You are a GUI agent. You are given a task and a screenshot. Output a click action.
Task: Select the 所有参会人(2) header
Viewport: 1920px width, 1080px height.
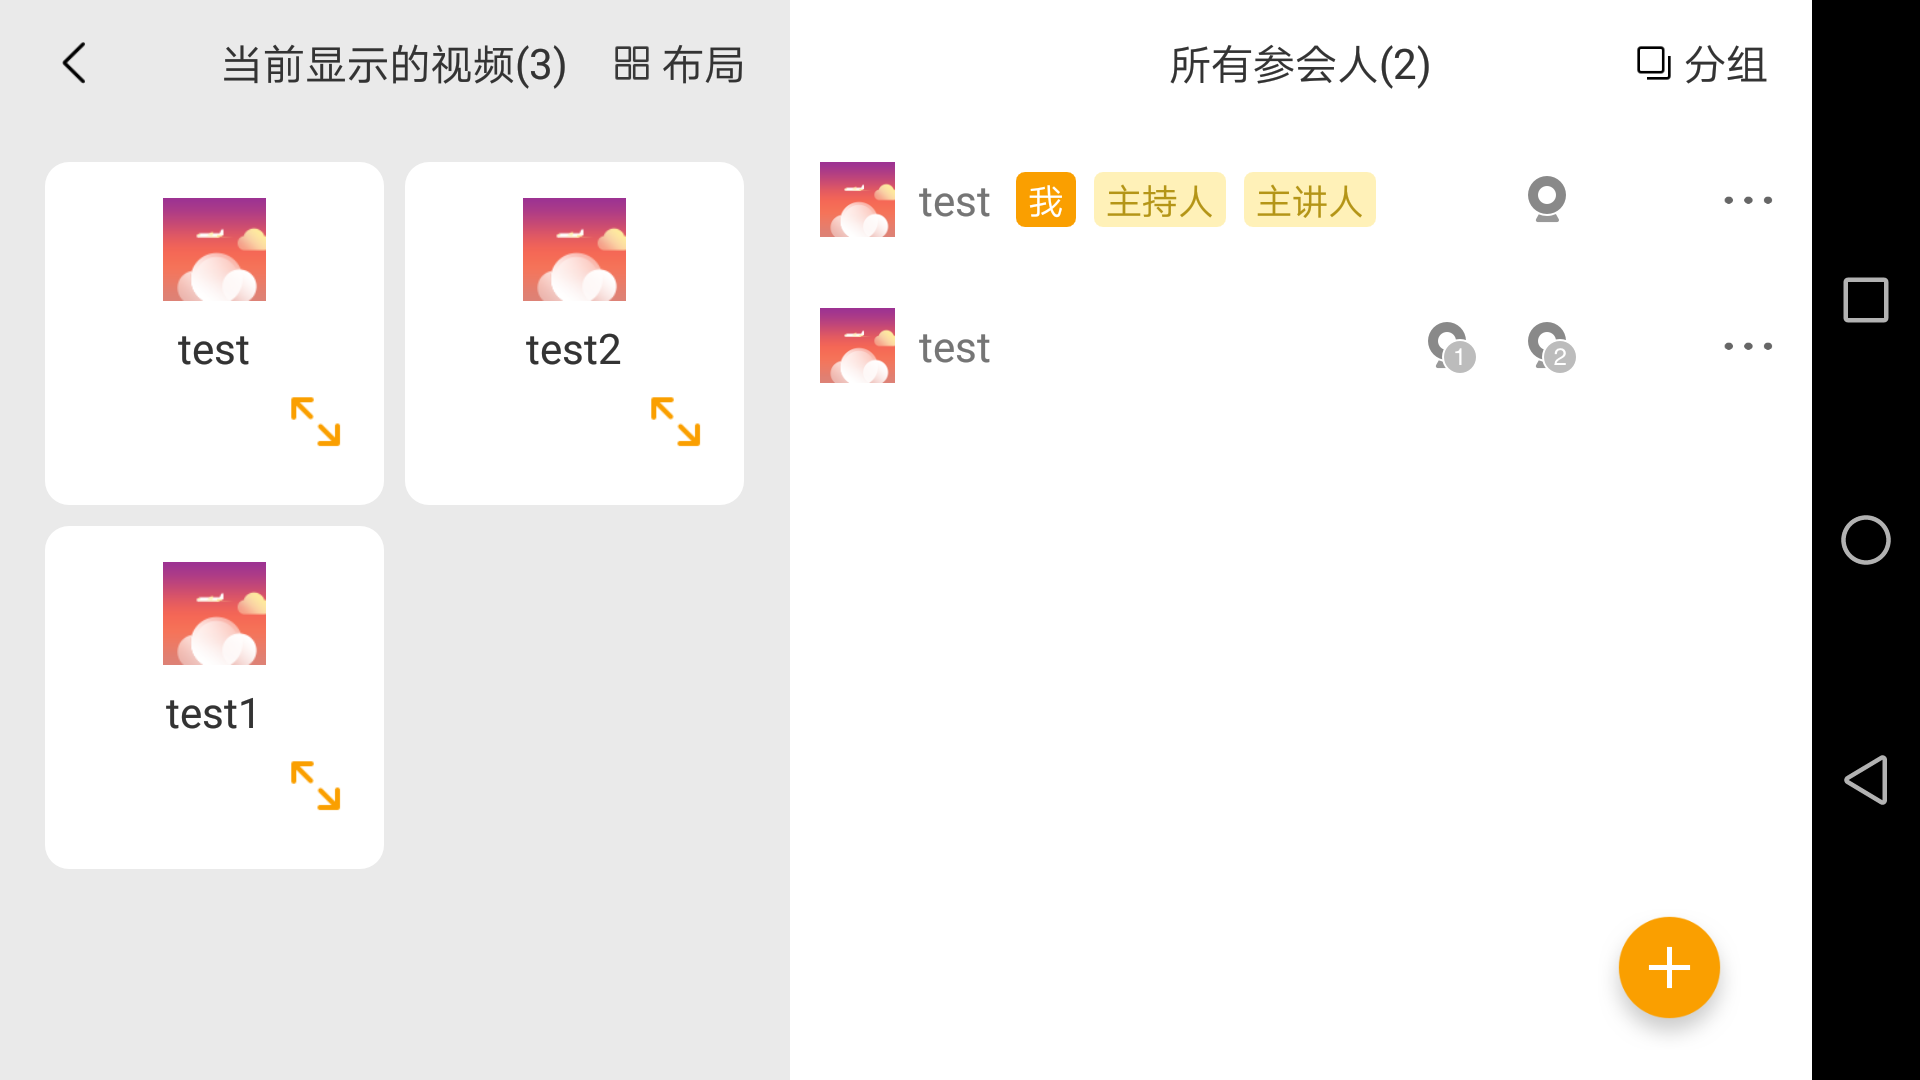(1297, 65)
